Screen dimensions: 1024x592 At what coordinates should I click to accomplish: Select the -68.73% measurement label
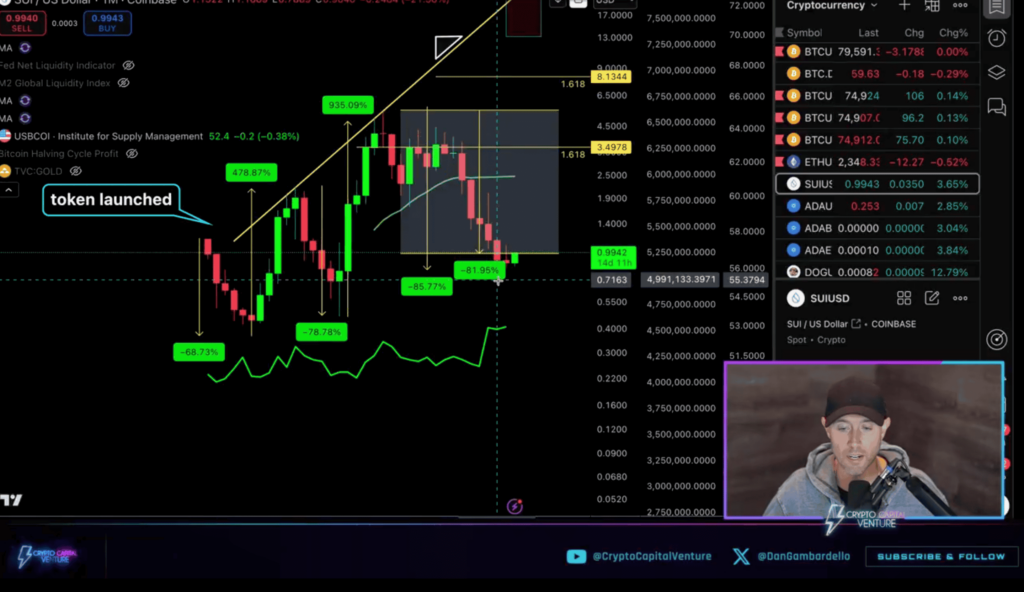pos(199,352)
